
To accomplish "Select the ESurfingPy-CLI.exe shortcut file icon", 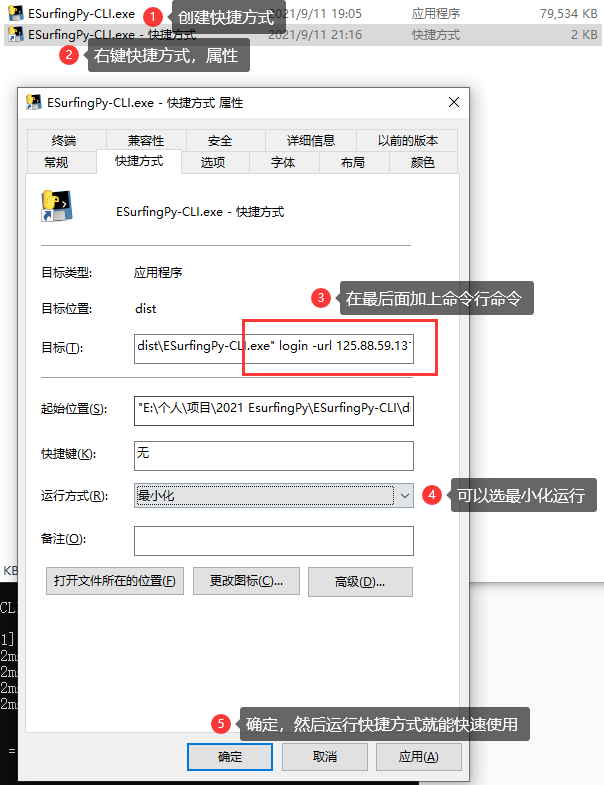I will coord(16,35).
